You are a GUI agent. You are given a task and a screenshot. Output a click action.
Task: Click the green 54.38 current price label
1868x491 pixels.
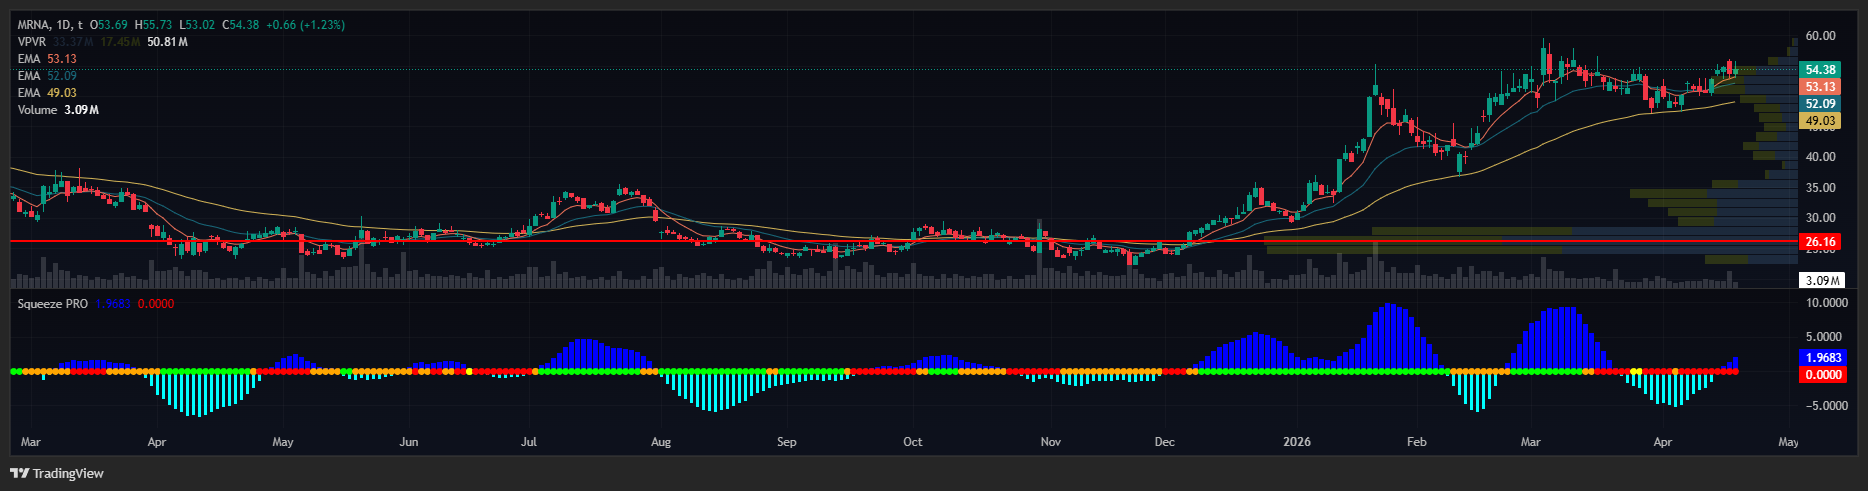click(x=1820, y=70)
